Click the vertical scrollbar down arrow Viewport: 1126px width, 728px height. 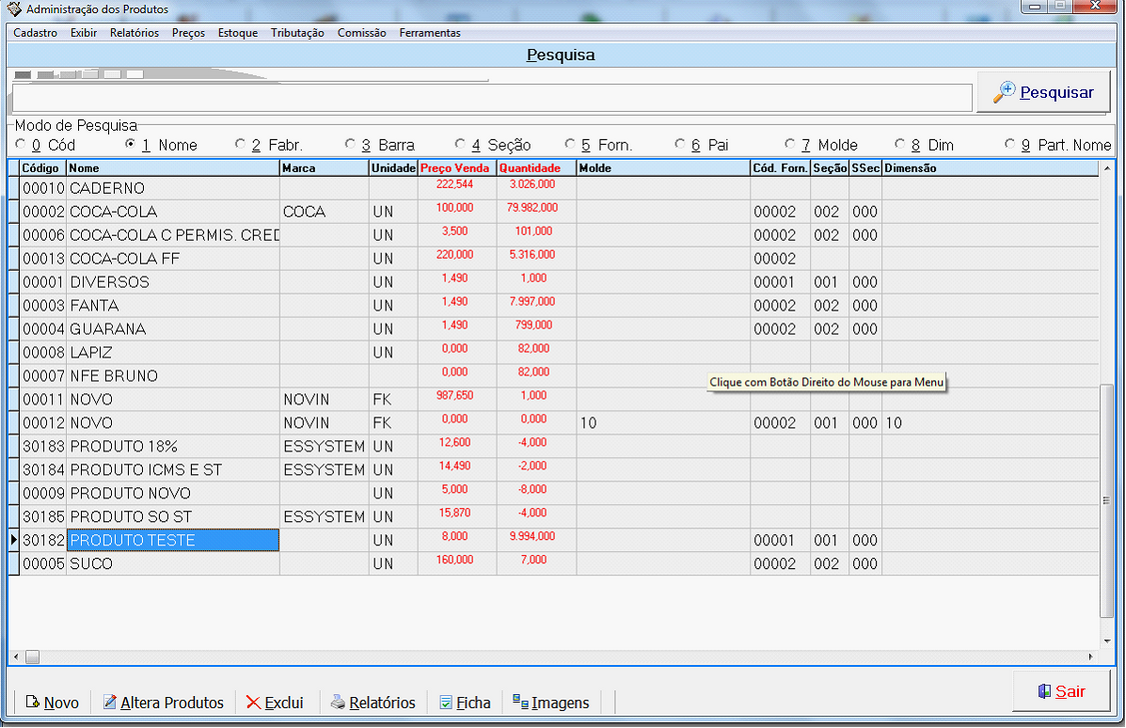point(1106,641)
